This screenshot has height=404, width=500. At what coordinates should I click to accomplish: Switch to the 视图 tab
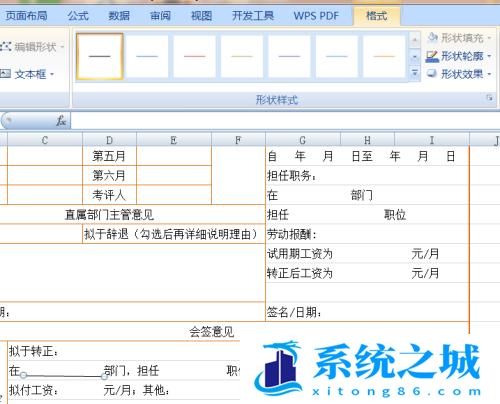click(x=201, y=16)
